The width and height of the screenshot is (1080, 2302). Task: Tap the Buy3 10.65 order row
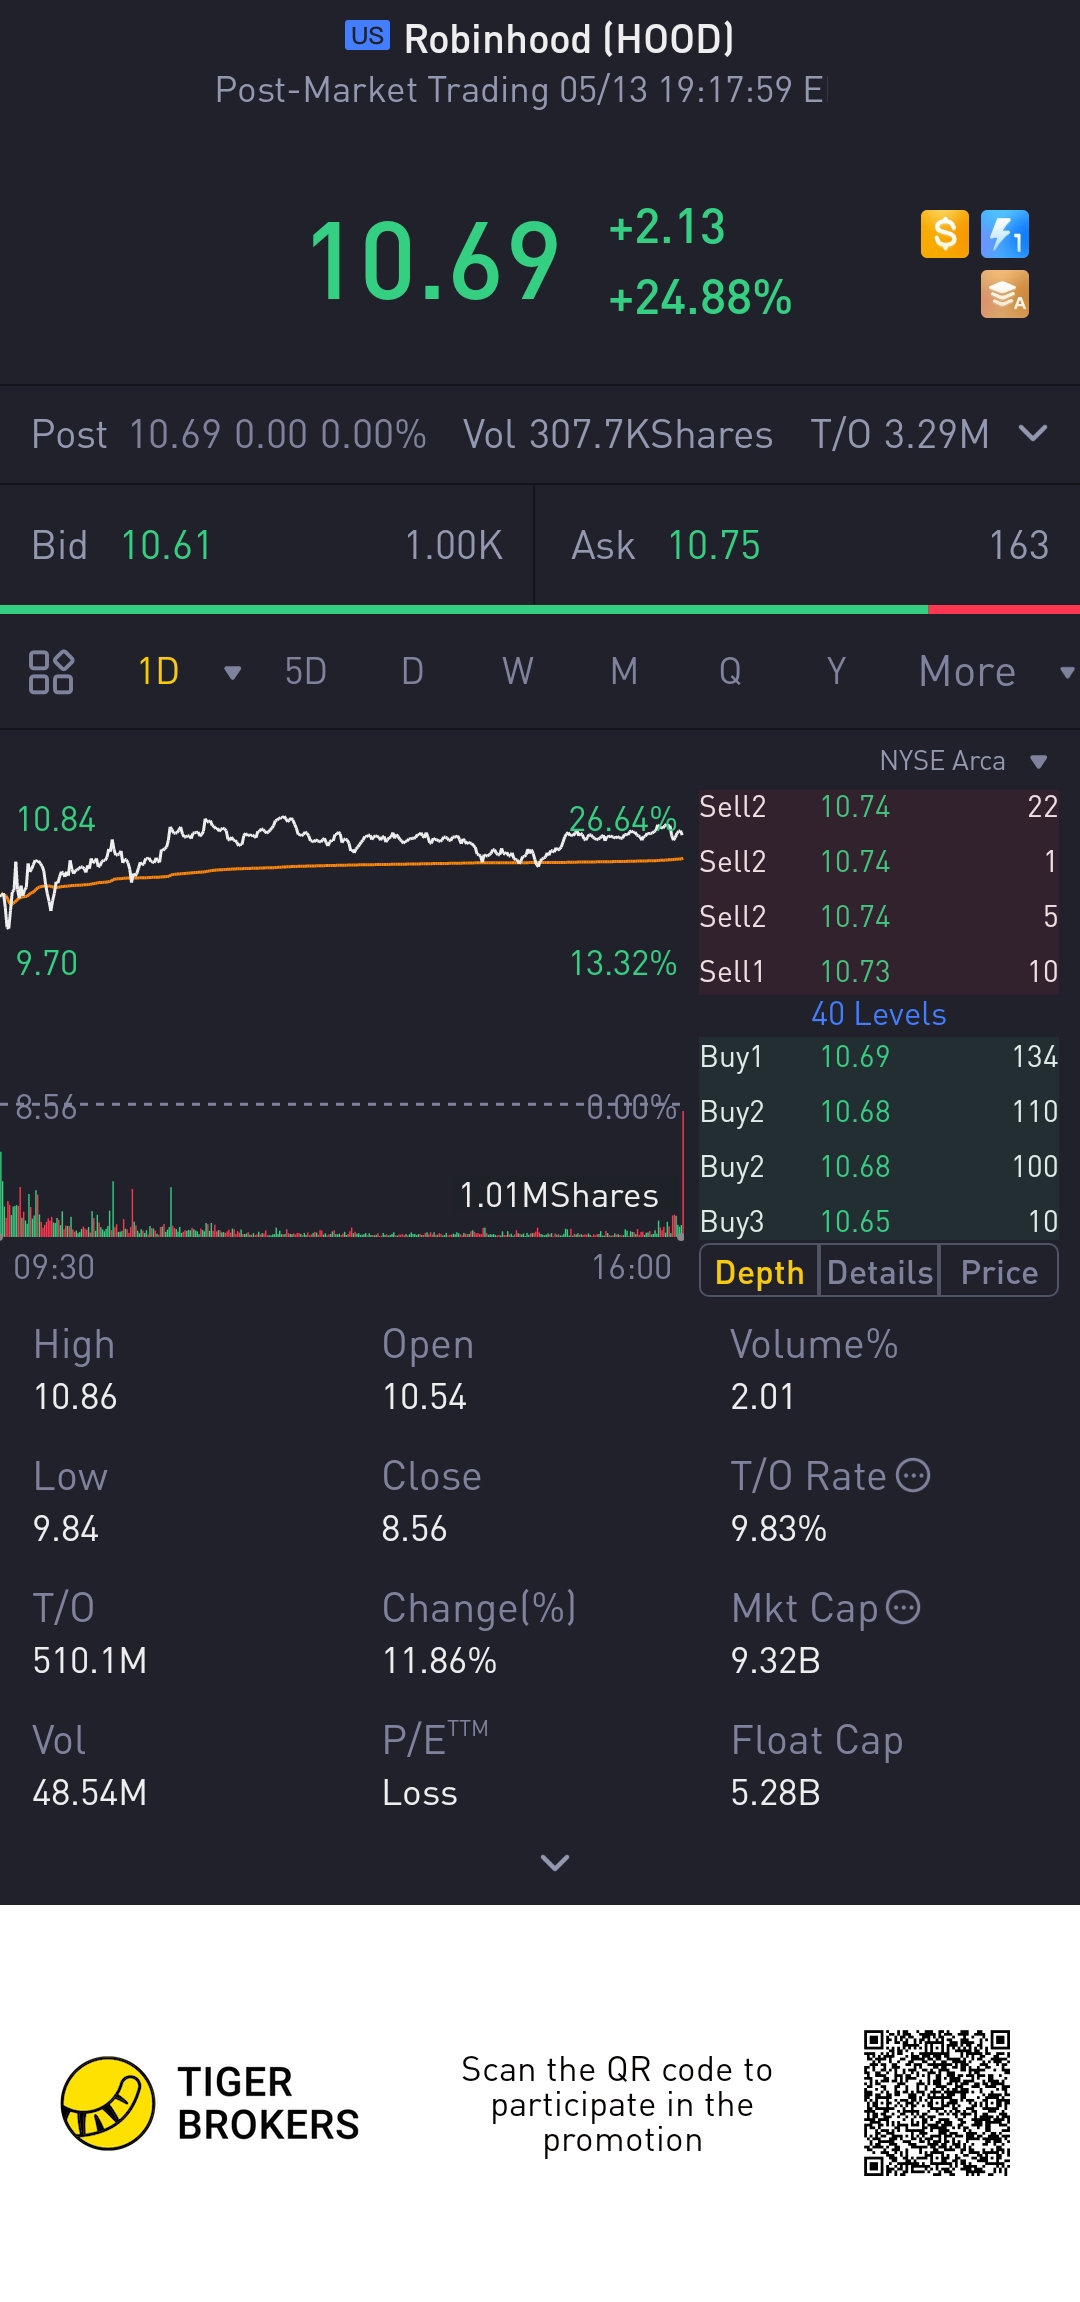[x=878, y=1221]
